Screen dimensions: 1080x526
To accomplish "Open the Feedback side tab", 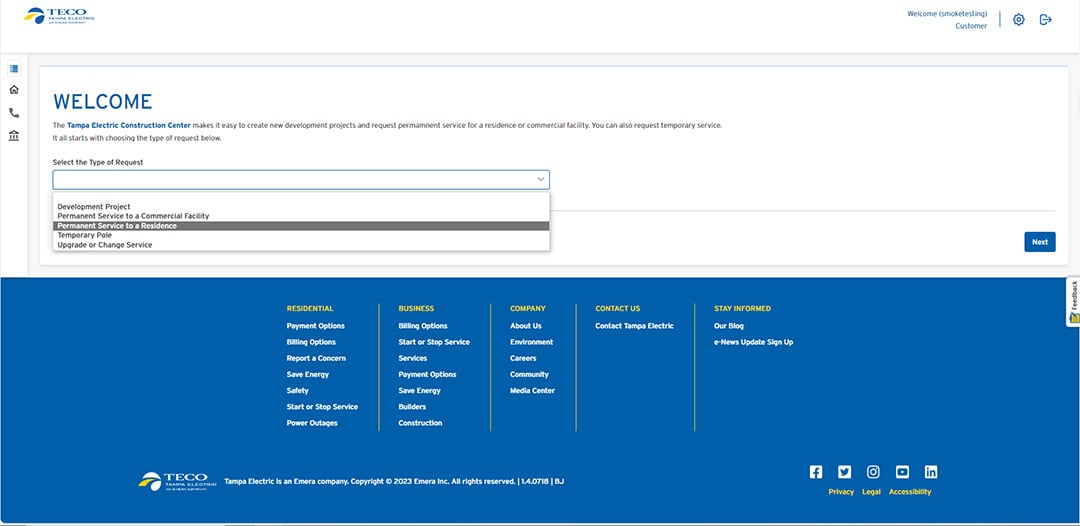I will 1073,301.
